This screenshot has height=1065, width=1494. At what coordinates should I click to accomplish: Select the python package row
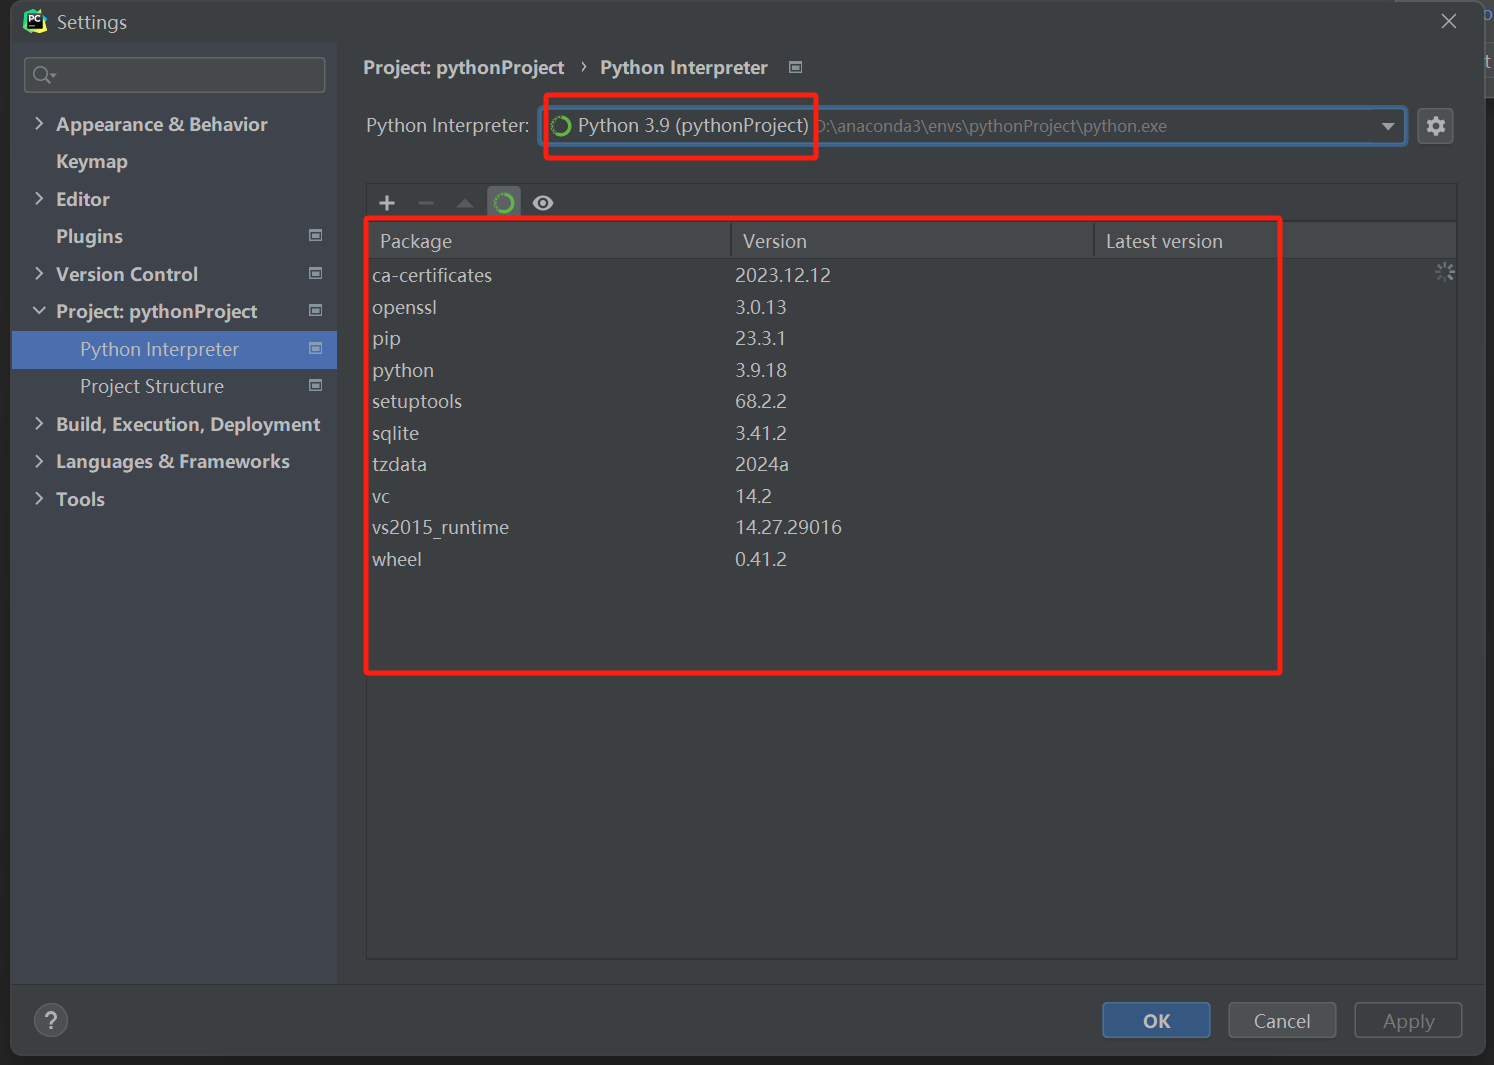[x=911, y=370]
